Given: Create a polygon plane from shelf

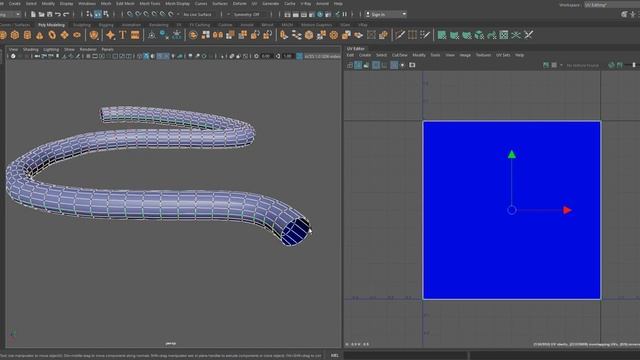Looking at the screenshot, I should click(x=64, y=35).
